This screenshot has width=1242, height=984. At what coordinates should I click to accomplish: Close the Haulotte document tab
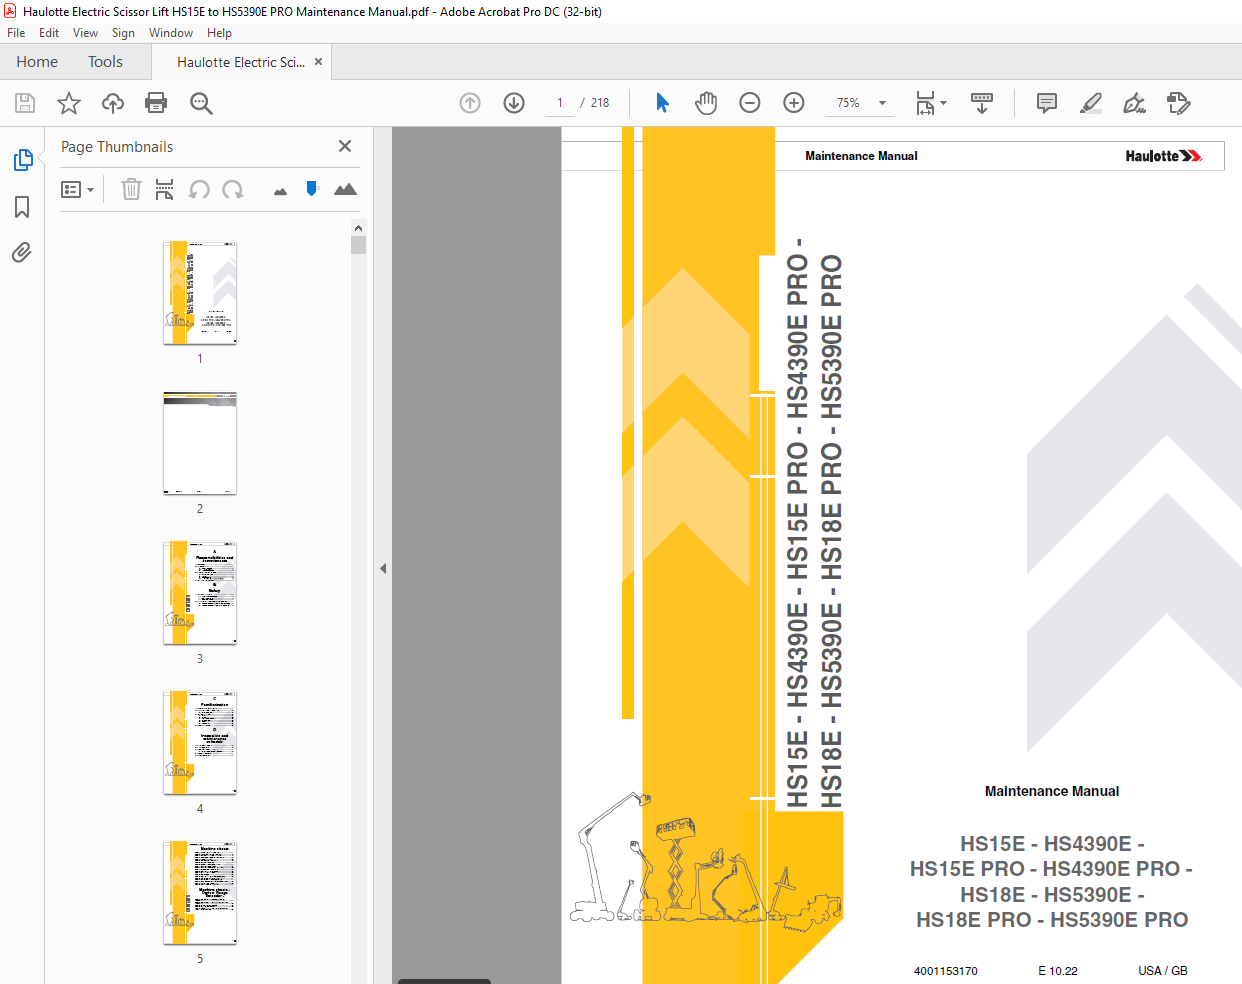(318, 62)
